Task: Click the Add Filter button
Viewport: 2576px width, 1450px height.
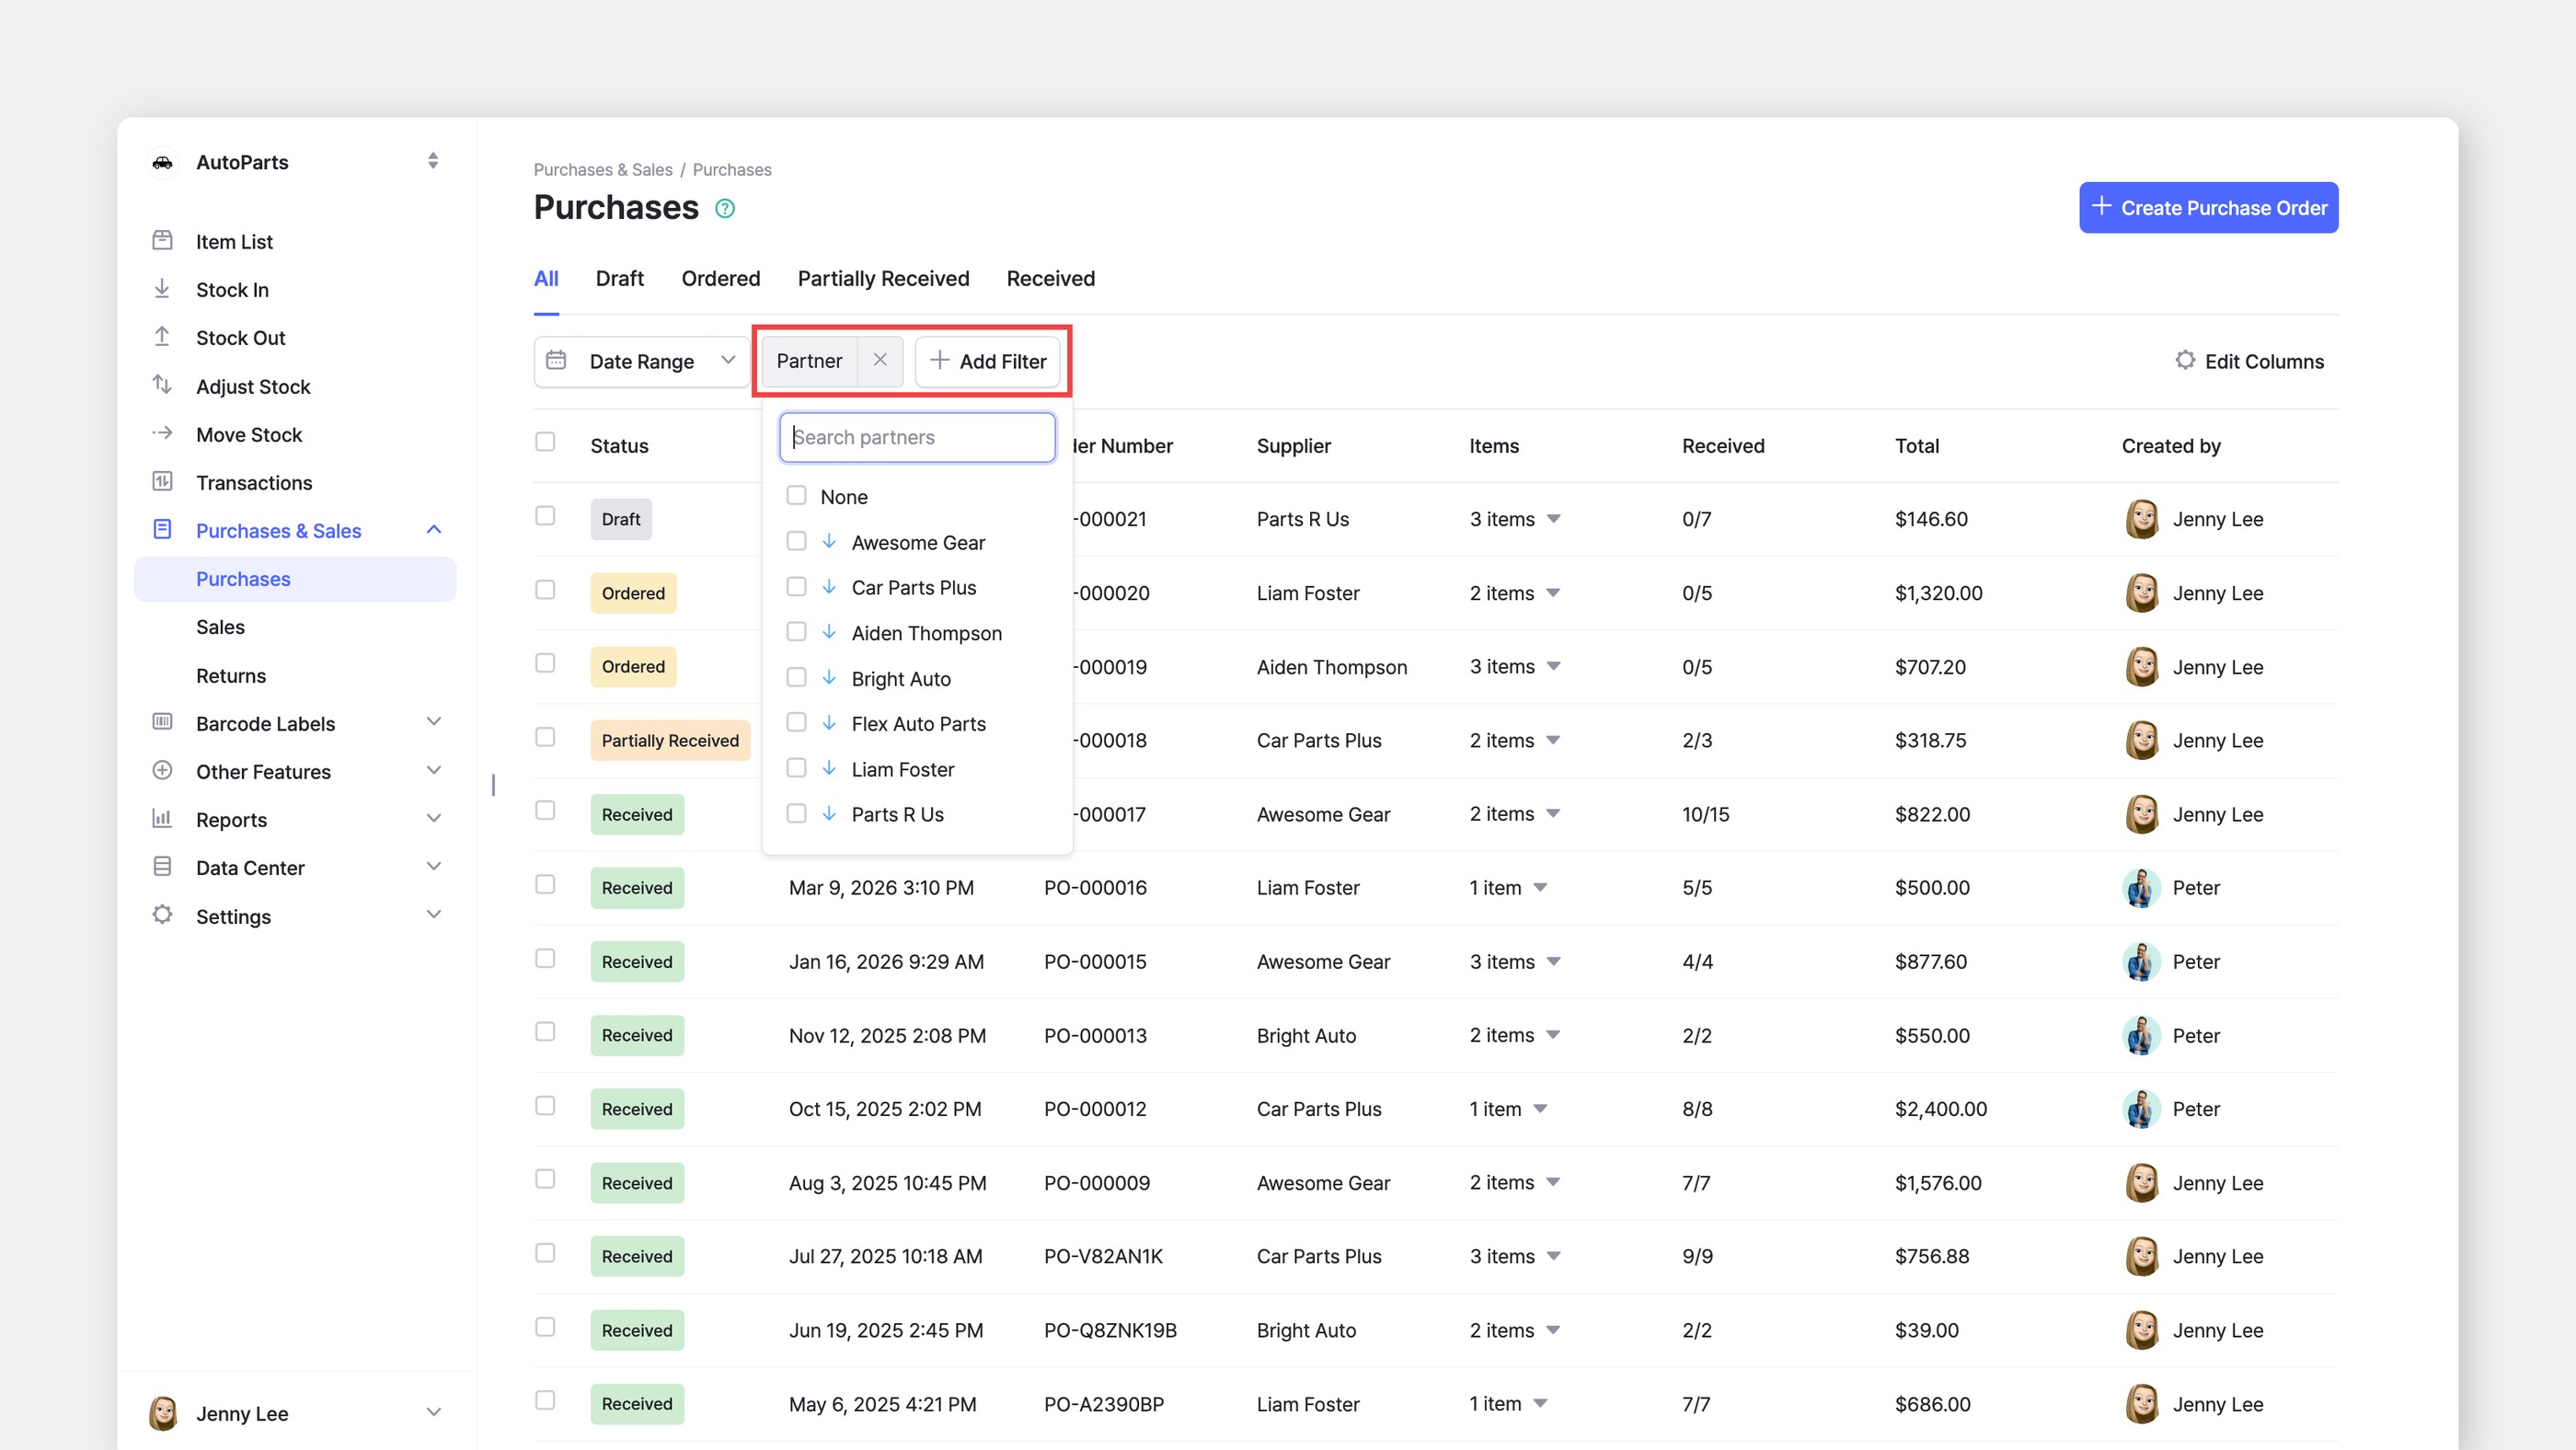Action: [988, 361]
